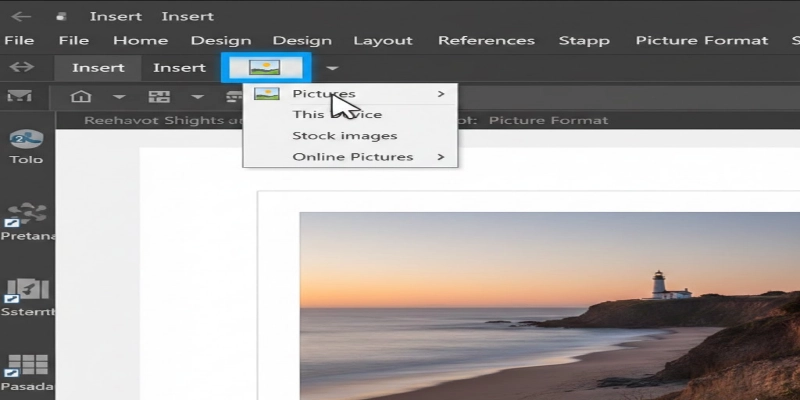Select This Device in the Pictures menu

click(x=336, y=115)
